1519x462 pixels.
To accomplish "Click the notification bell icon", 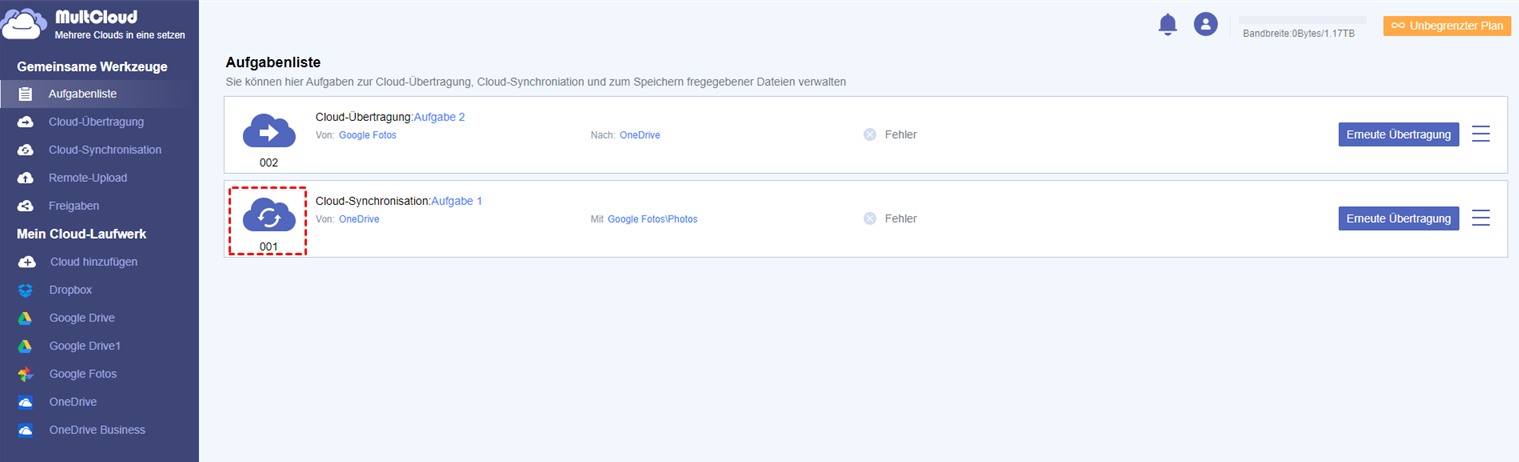I will click(1167, 25).
